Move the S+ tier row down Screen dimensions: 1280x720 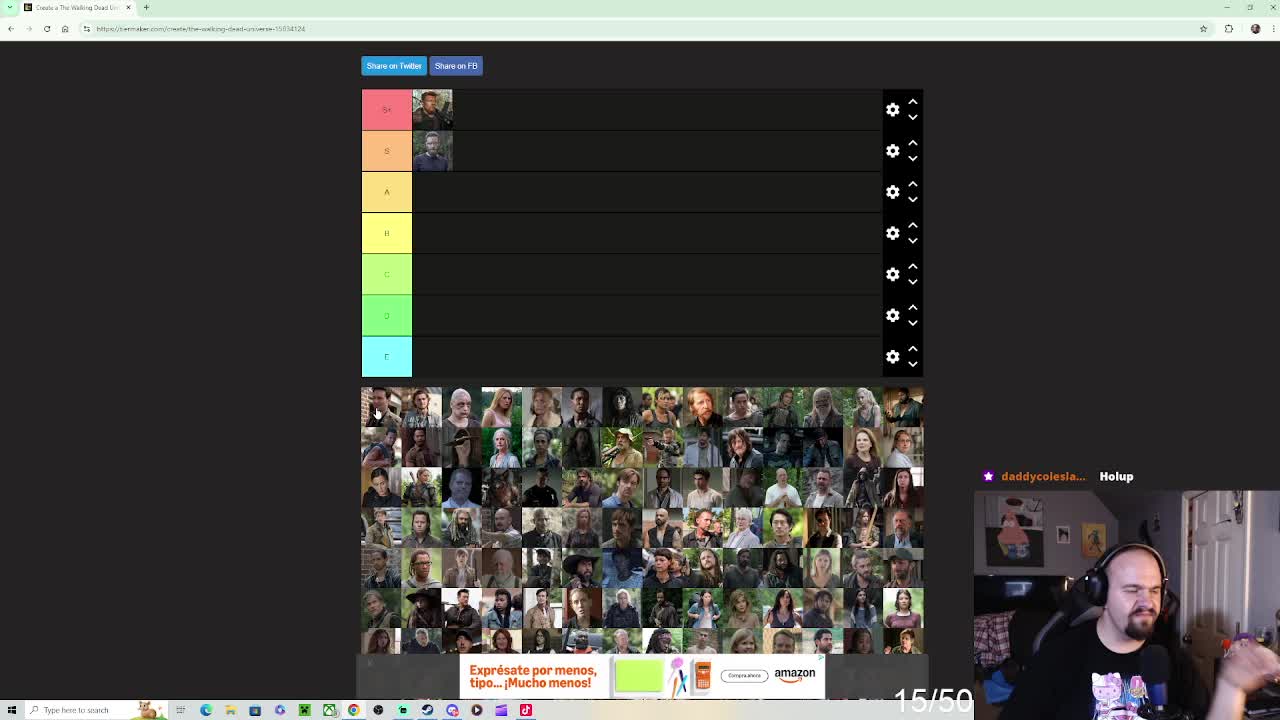click(x=912, y=117)
